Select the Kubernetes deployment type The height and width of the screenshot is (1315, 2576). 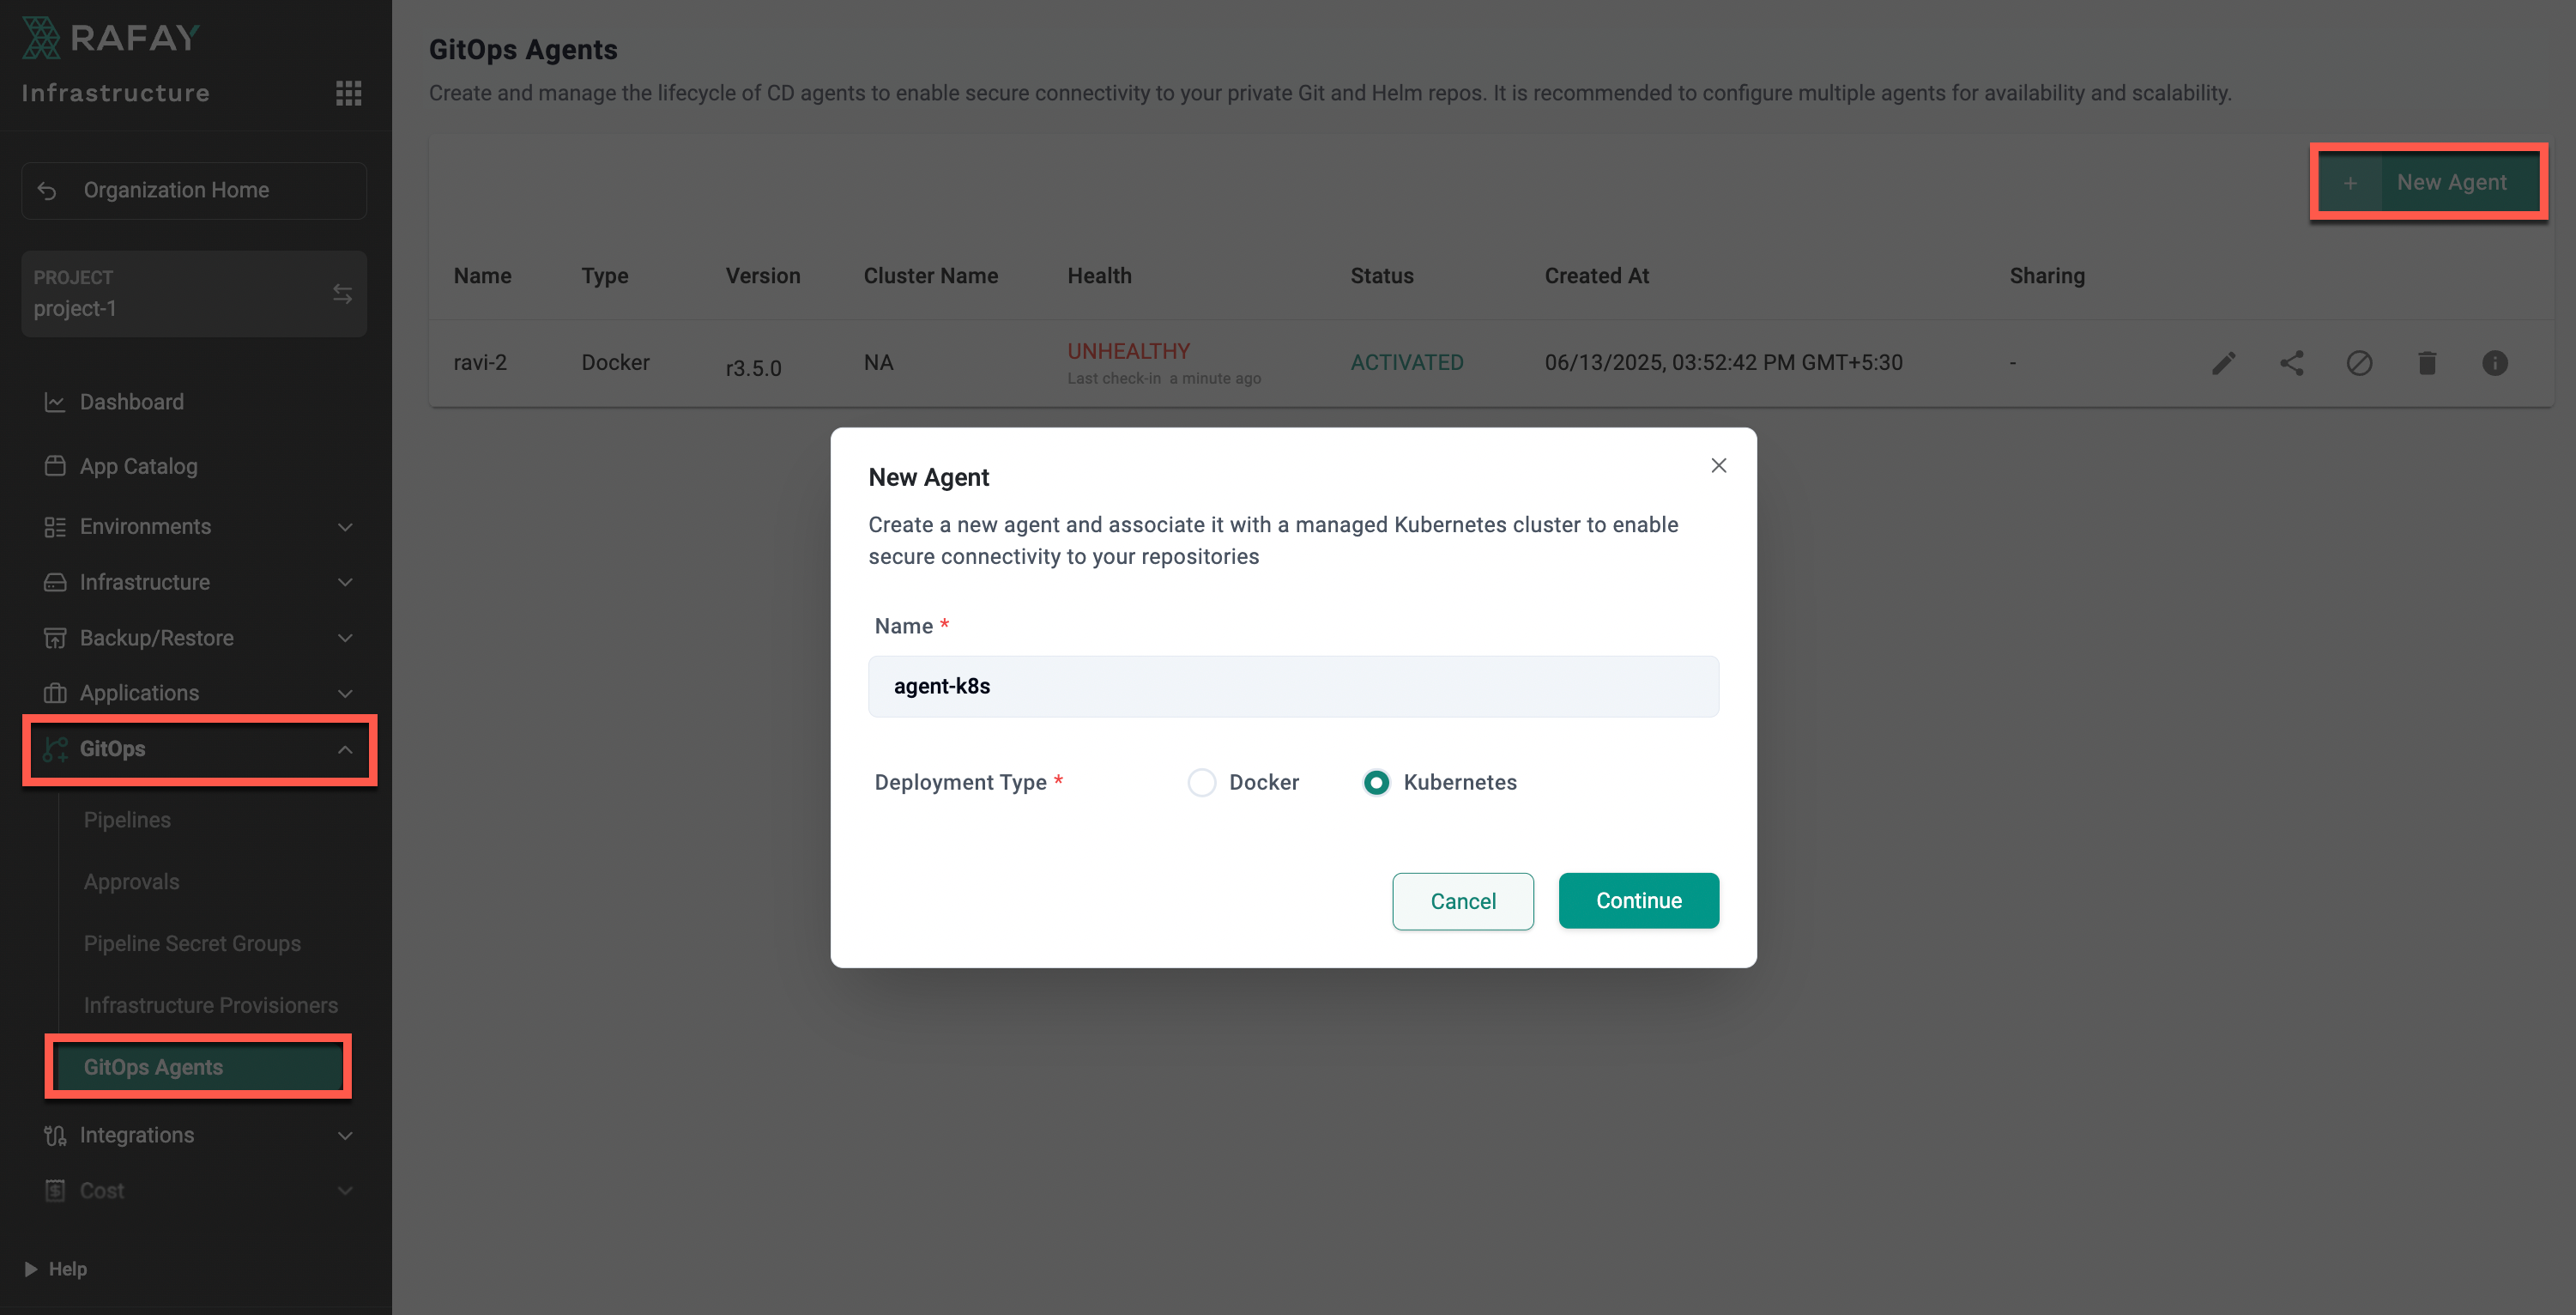coord(1376,782)
